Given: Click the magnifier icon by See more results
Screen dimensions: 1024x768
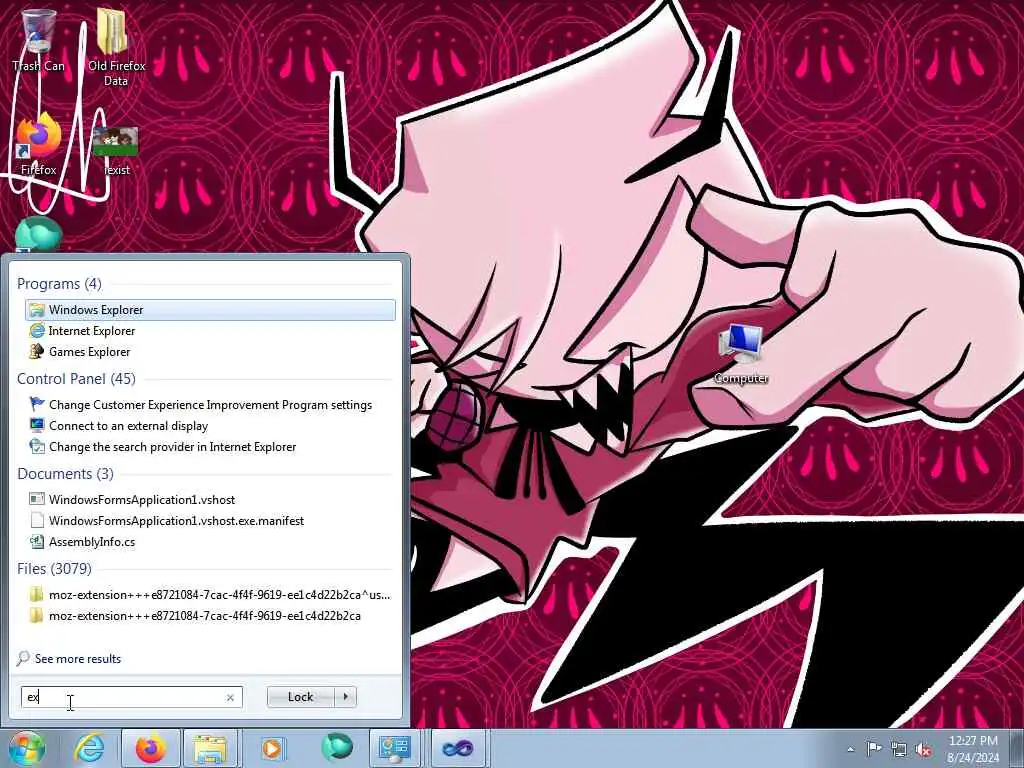Looking at the screenshot, I should [24, 658].
